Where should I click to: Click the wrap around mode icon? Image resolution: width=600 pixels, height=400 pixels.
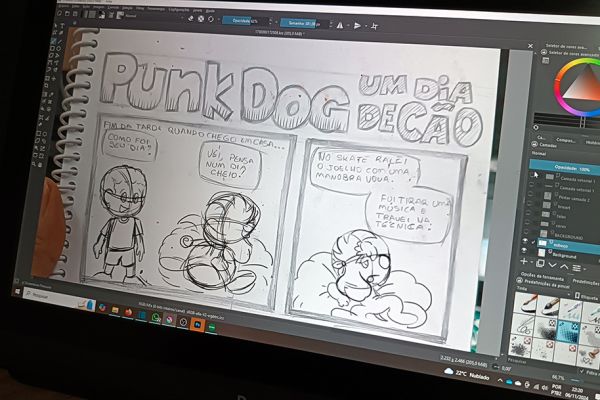click(x=375, y=26)
